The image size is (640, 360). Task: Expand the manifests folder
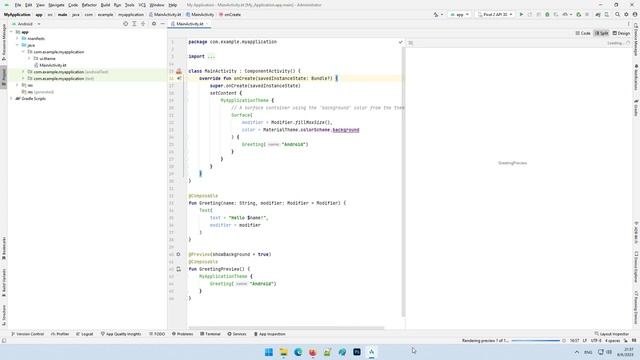pos(18,38)
